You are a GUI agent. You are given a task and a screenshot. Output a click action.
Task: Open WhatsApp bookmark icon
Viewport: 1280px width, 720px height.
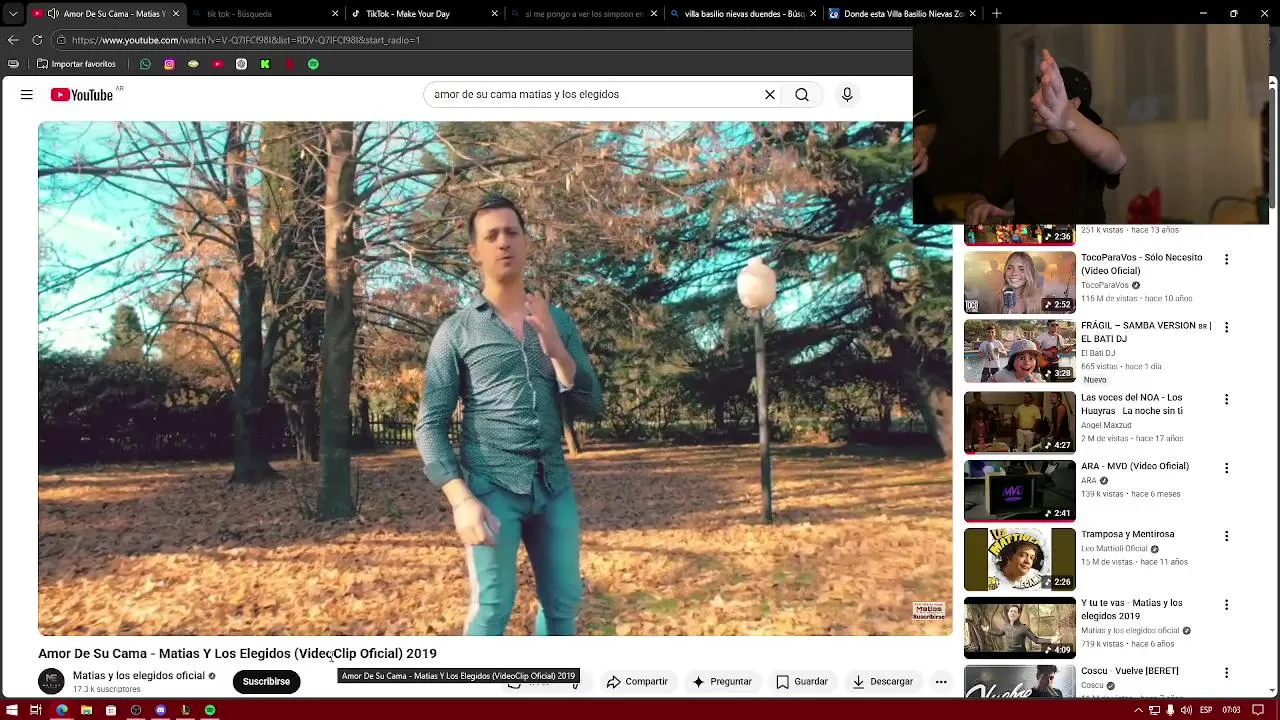[145, 64]
